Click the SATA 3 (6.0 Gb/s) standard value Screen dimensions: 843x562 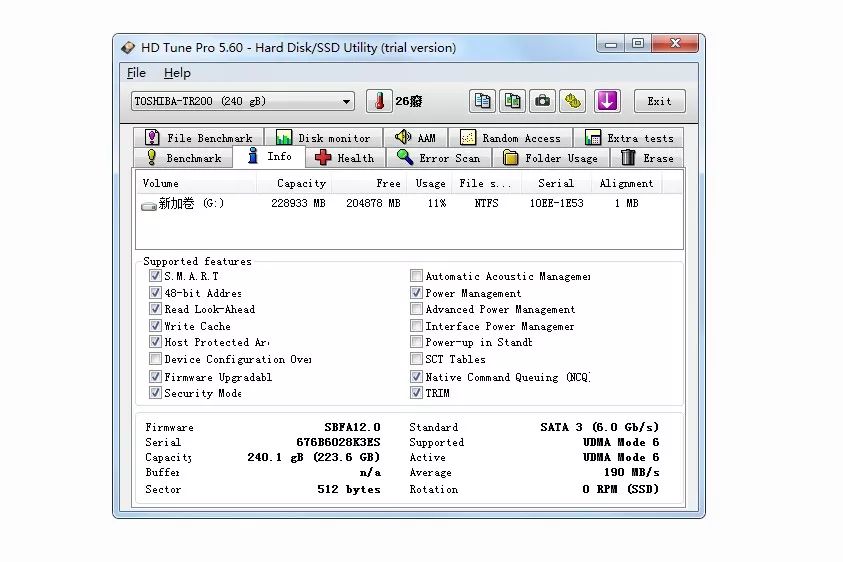point(599,427)
